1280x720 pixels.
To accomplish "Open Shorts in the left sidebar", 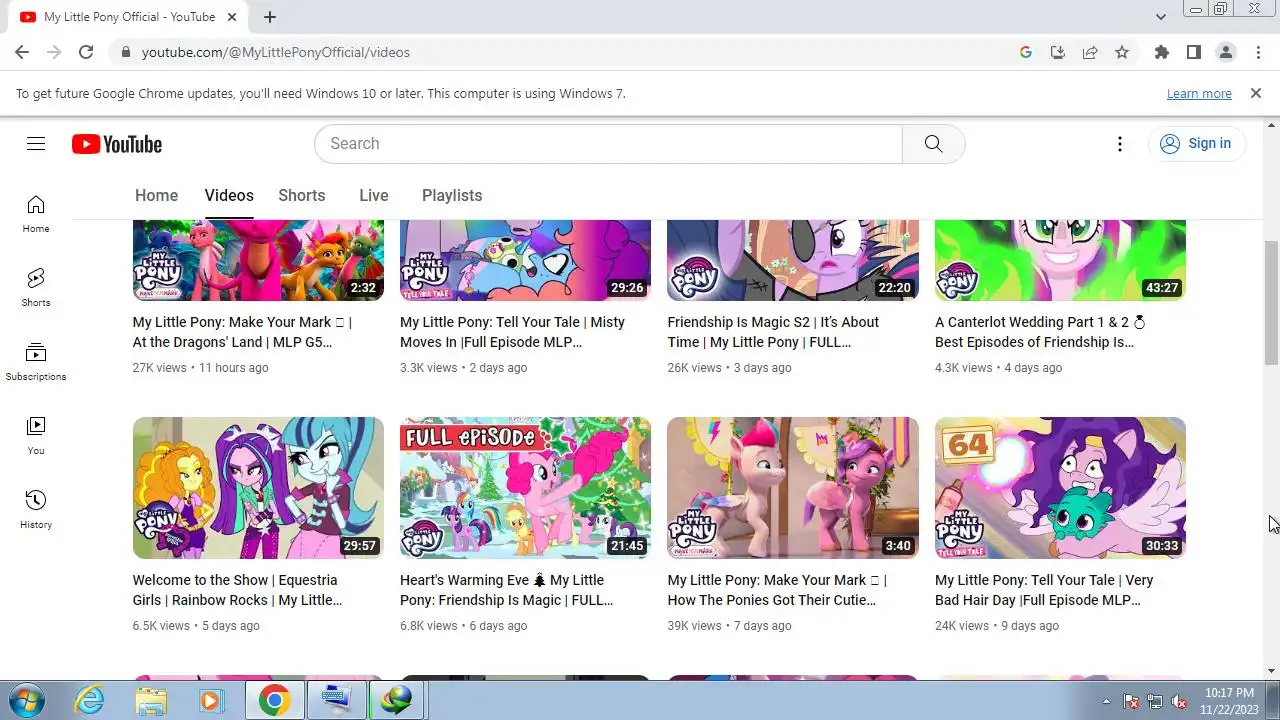I will pyautogui.click(x=36, y=288).
